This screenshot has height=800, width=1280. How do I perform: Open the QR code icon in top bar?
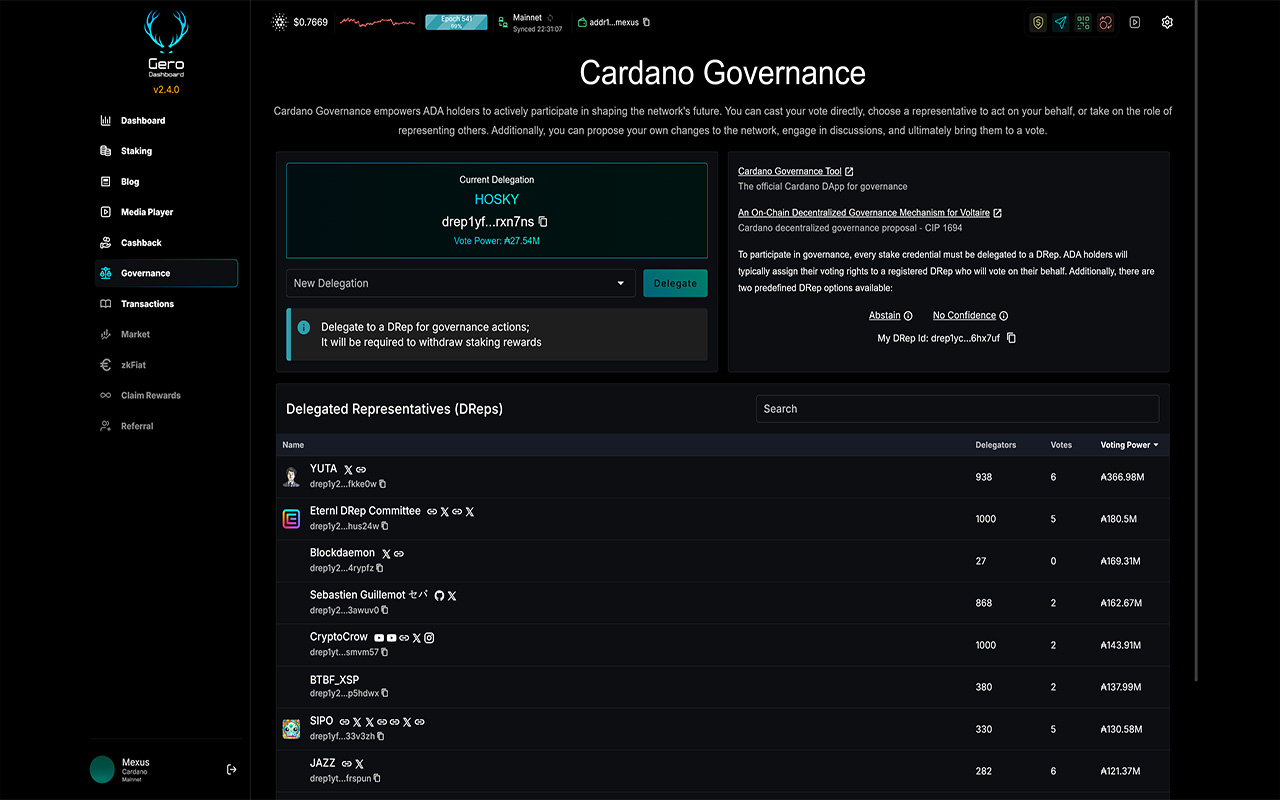click(x=1083, y=22)
